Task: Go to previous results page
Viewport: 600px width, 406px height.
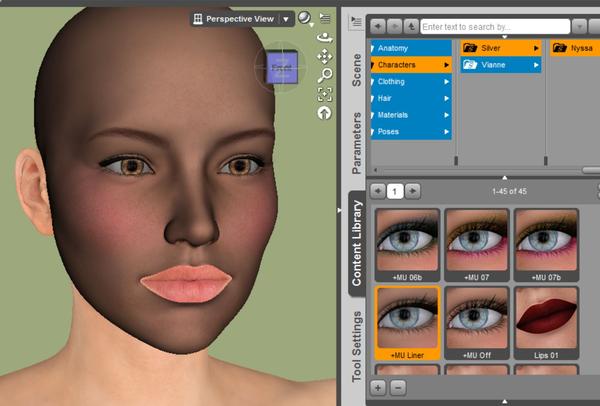Action: (378, 191)
